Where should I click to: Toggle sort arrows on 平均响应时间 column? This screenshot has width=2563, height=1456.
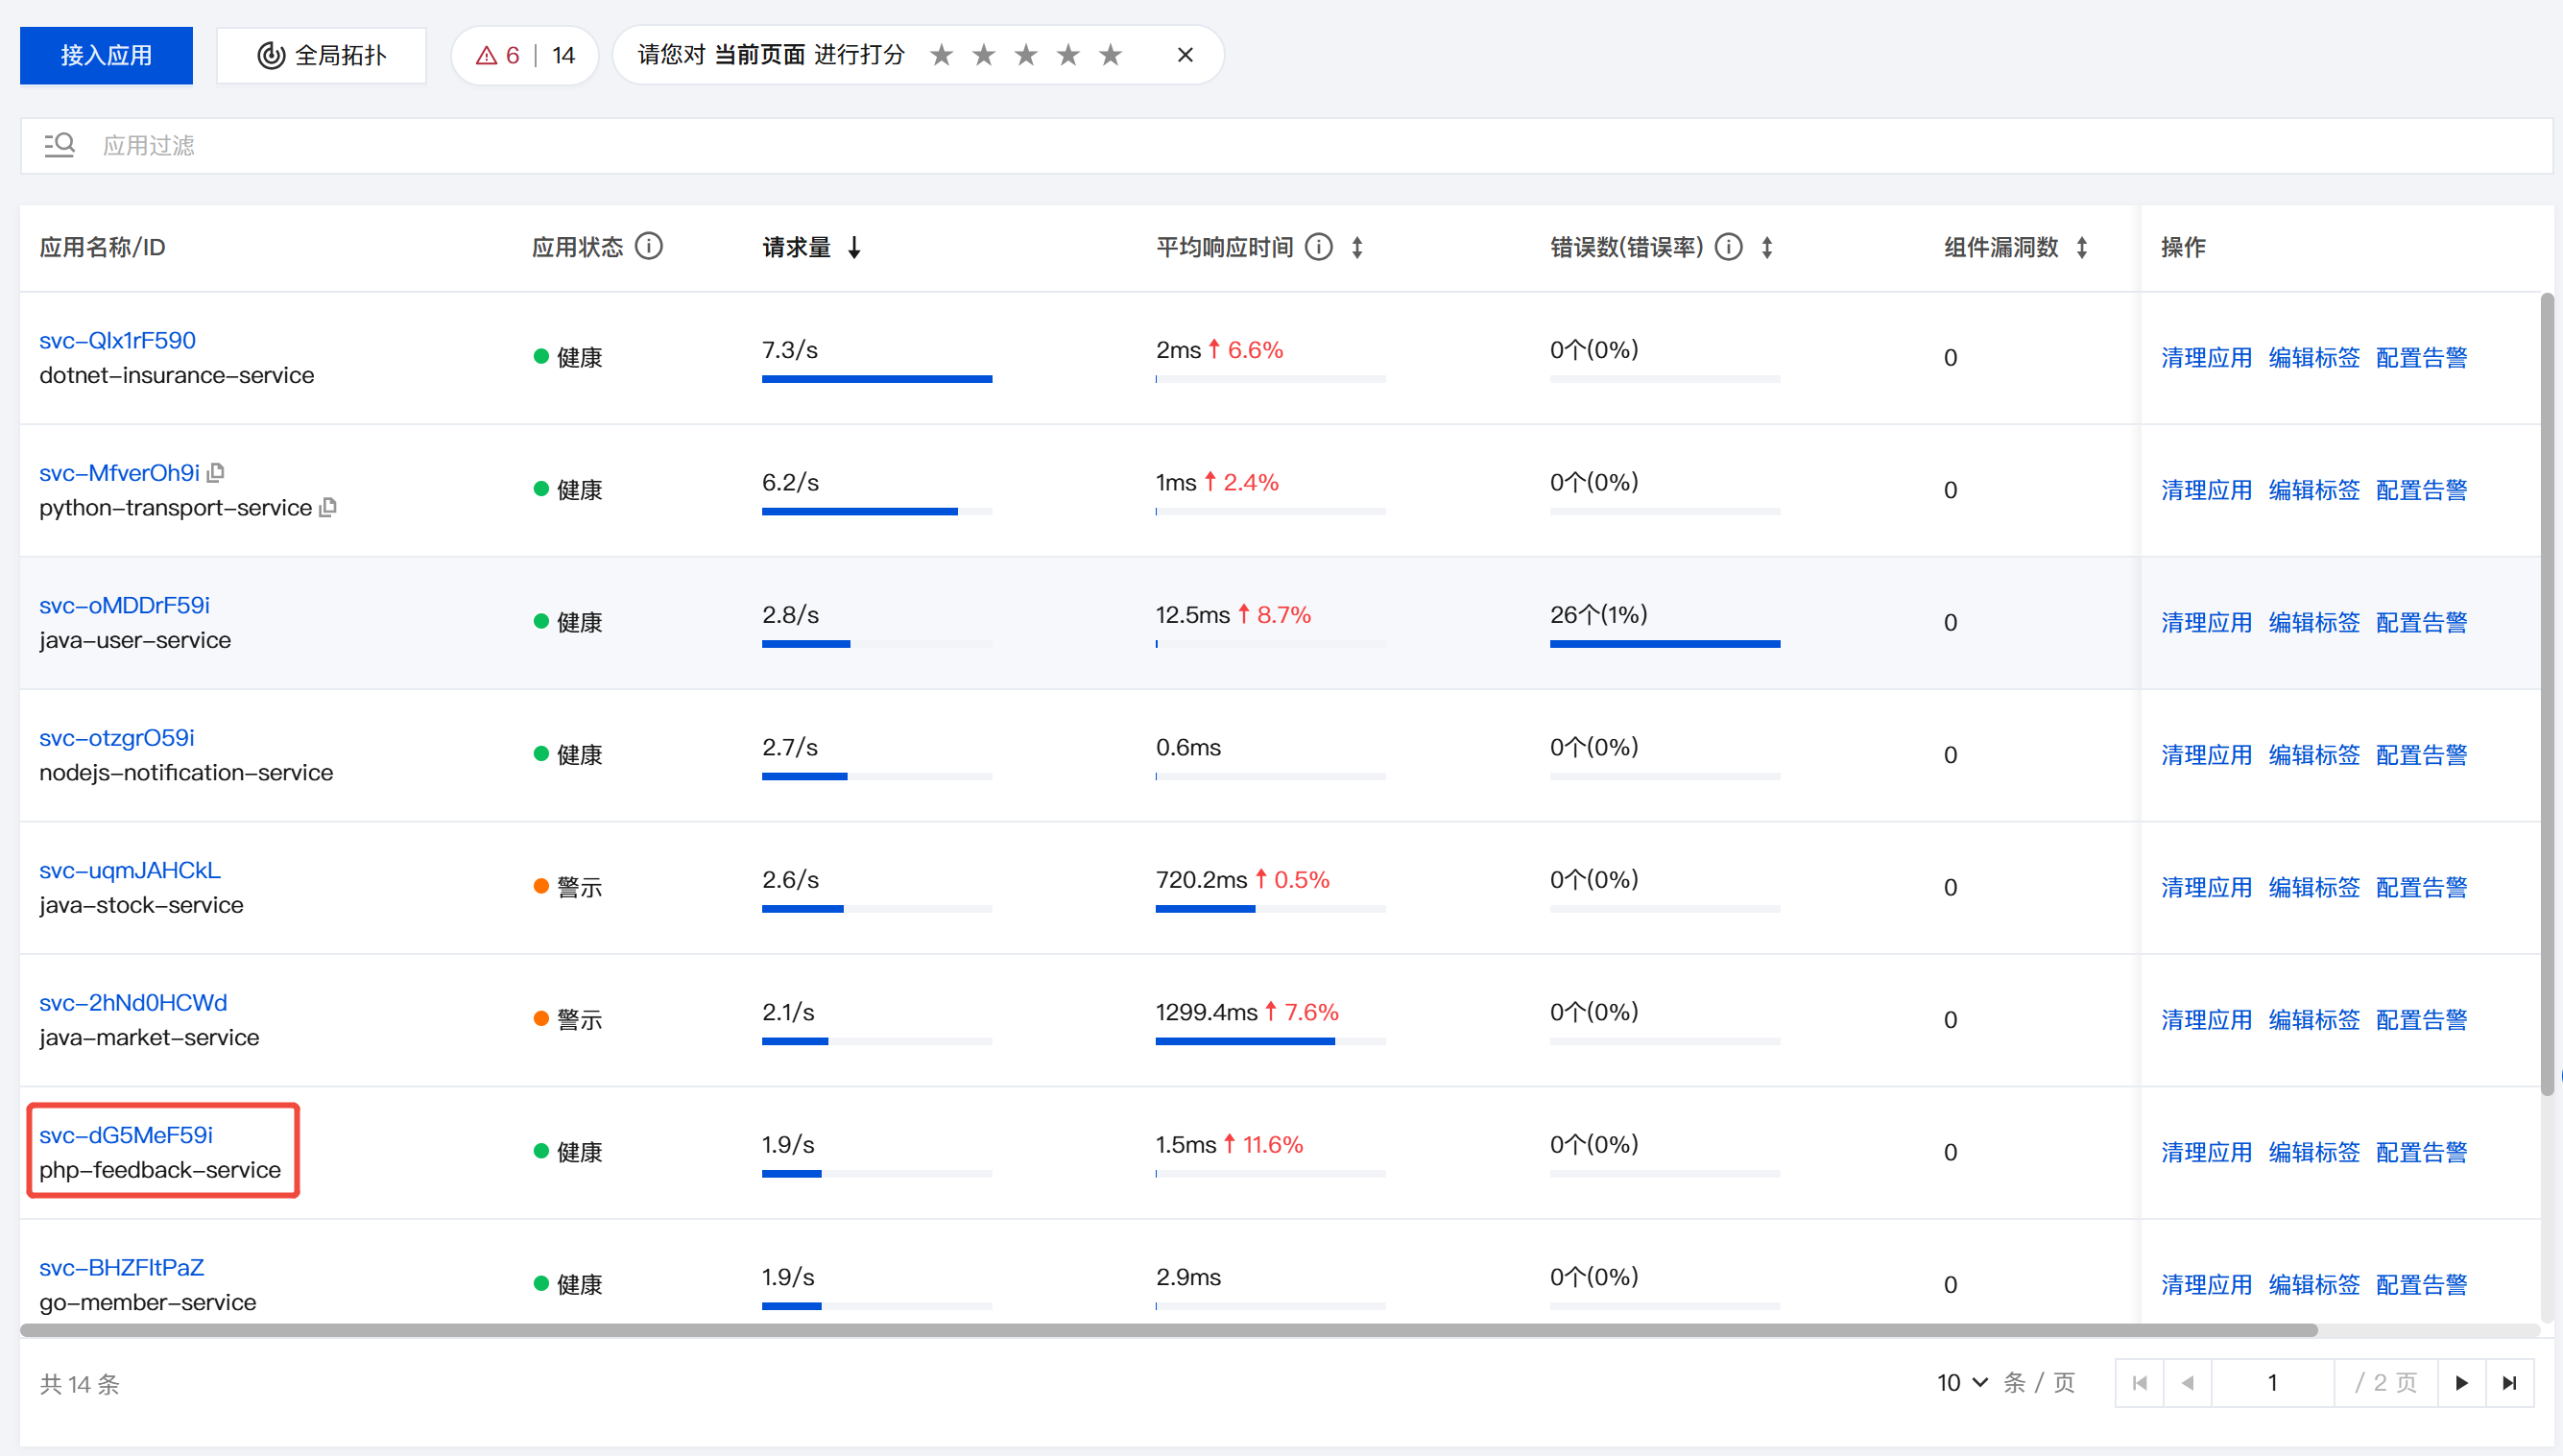pyautogui.click(x=1357, y=247)
